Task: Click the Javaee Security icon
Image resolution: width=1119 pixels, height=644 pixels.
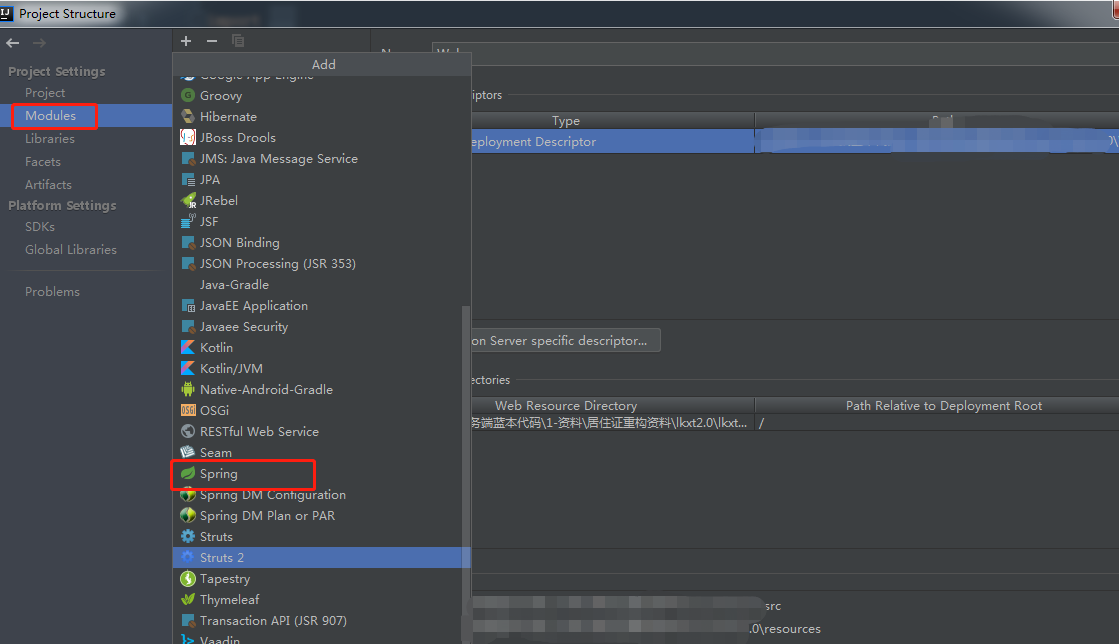Action: [188, 326]
